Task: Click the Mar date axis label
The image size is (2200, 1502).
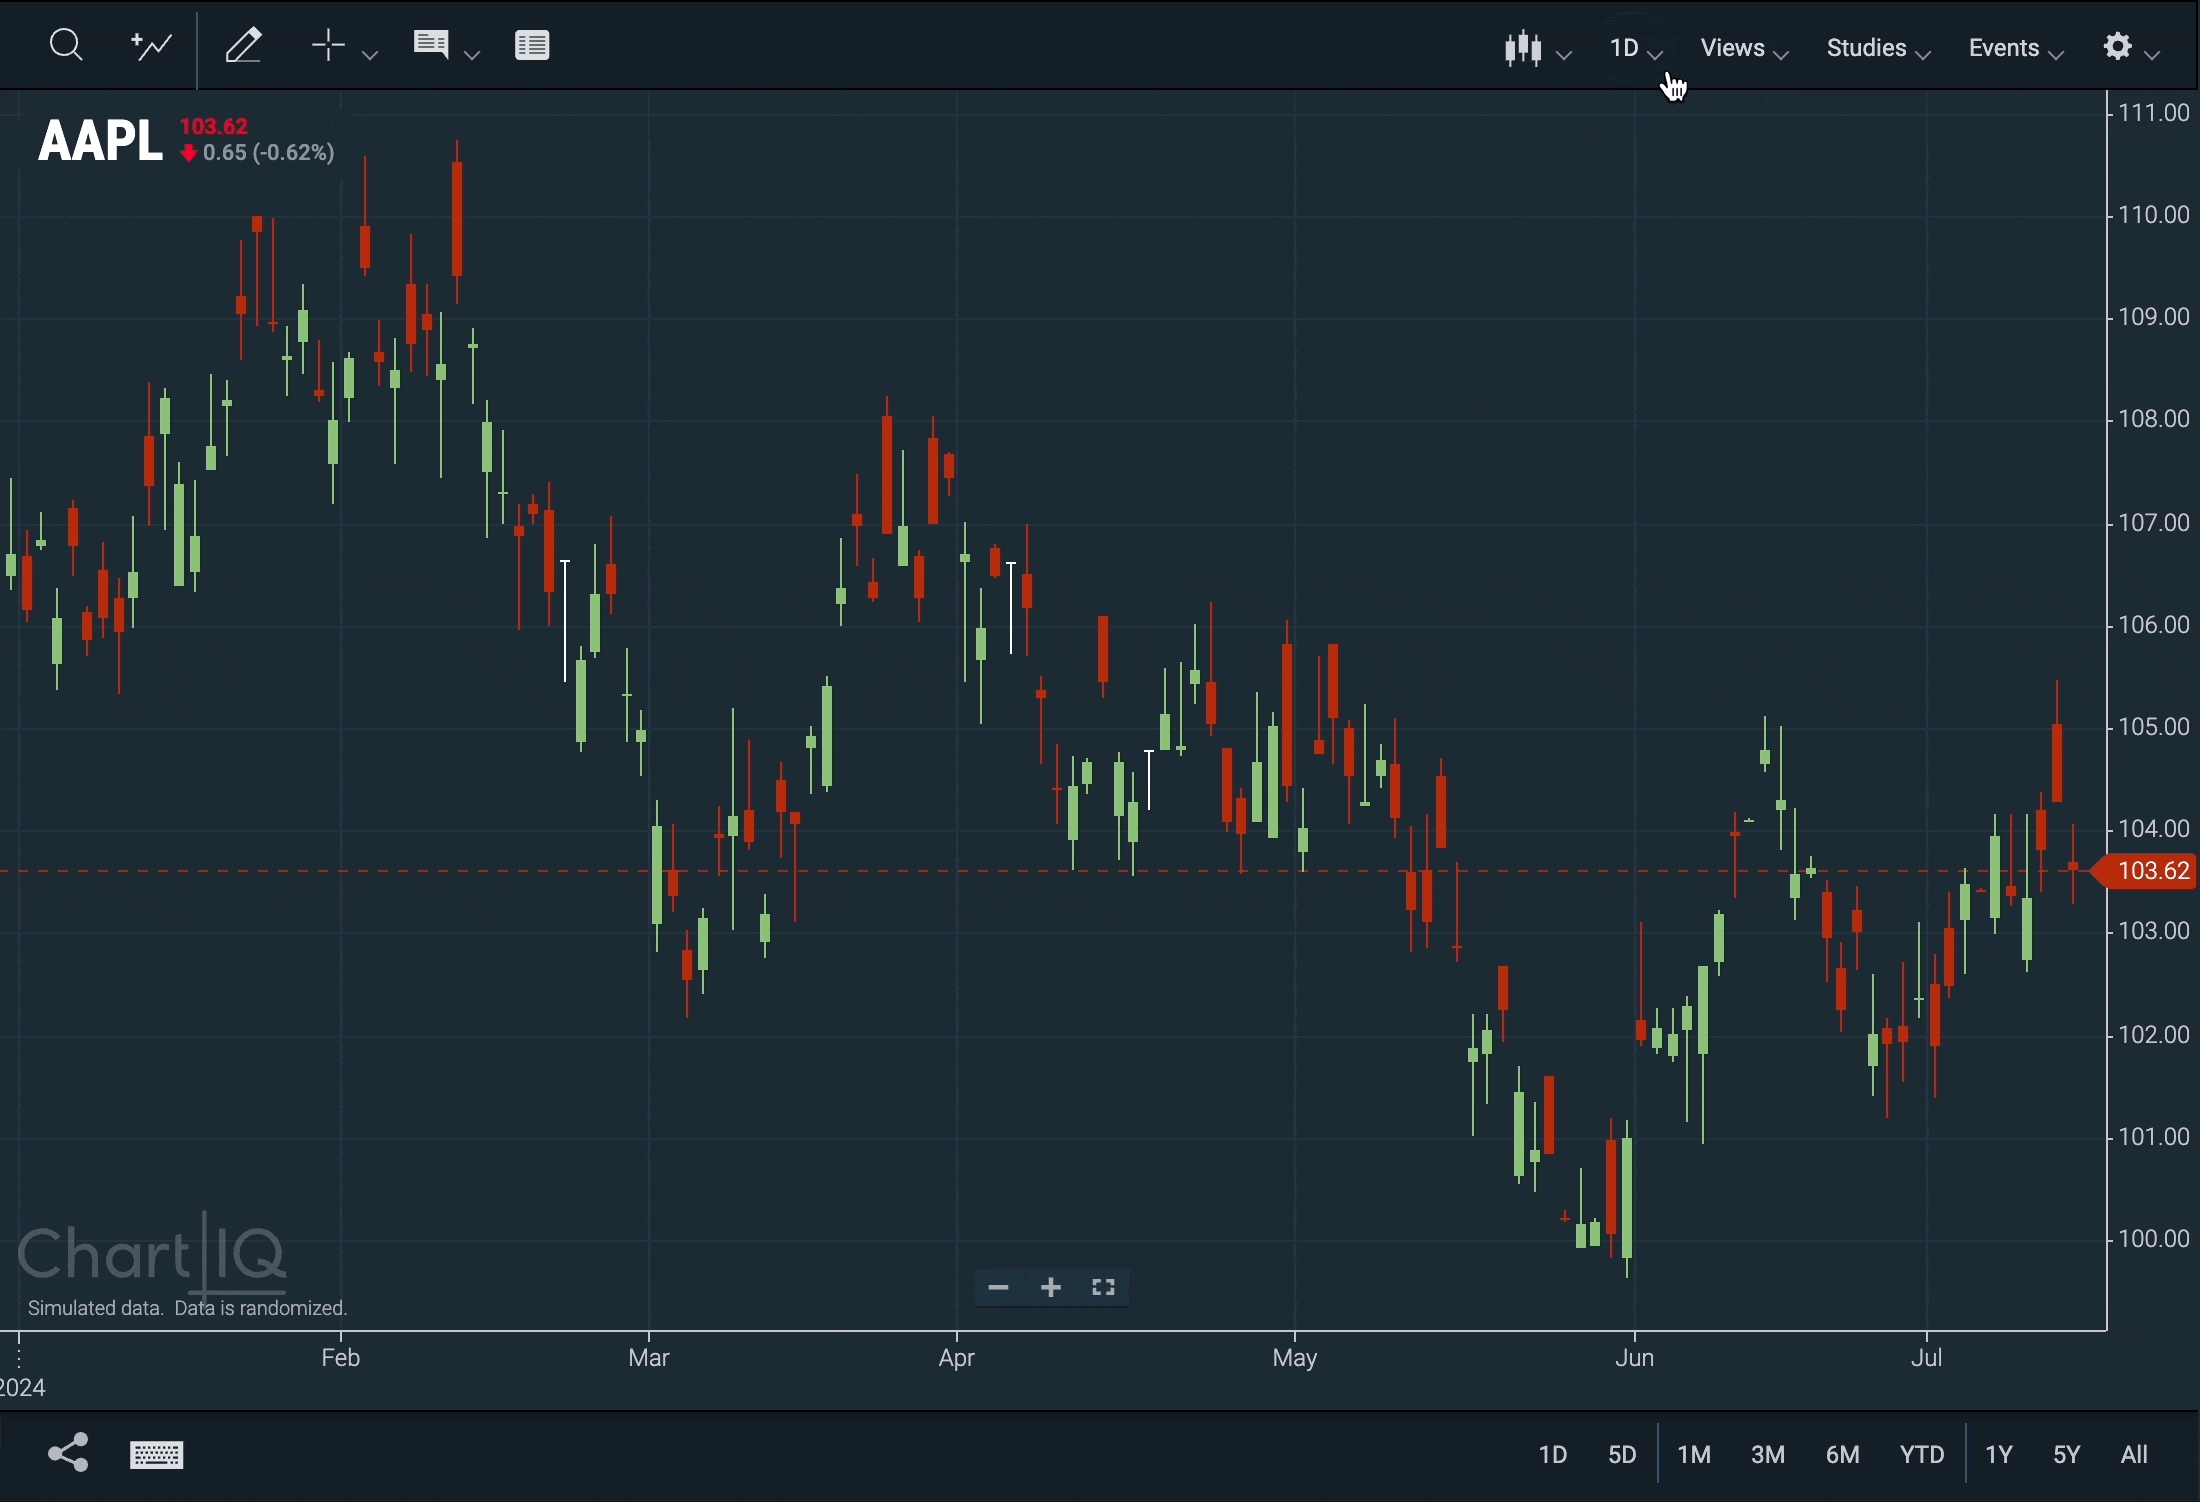Action: coord(649,1358)
